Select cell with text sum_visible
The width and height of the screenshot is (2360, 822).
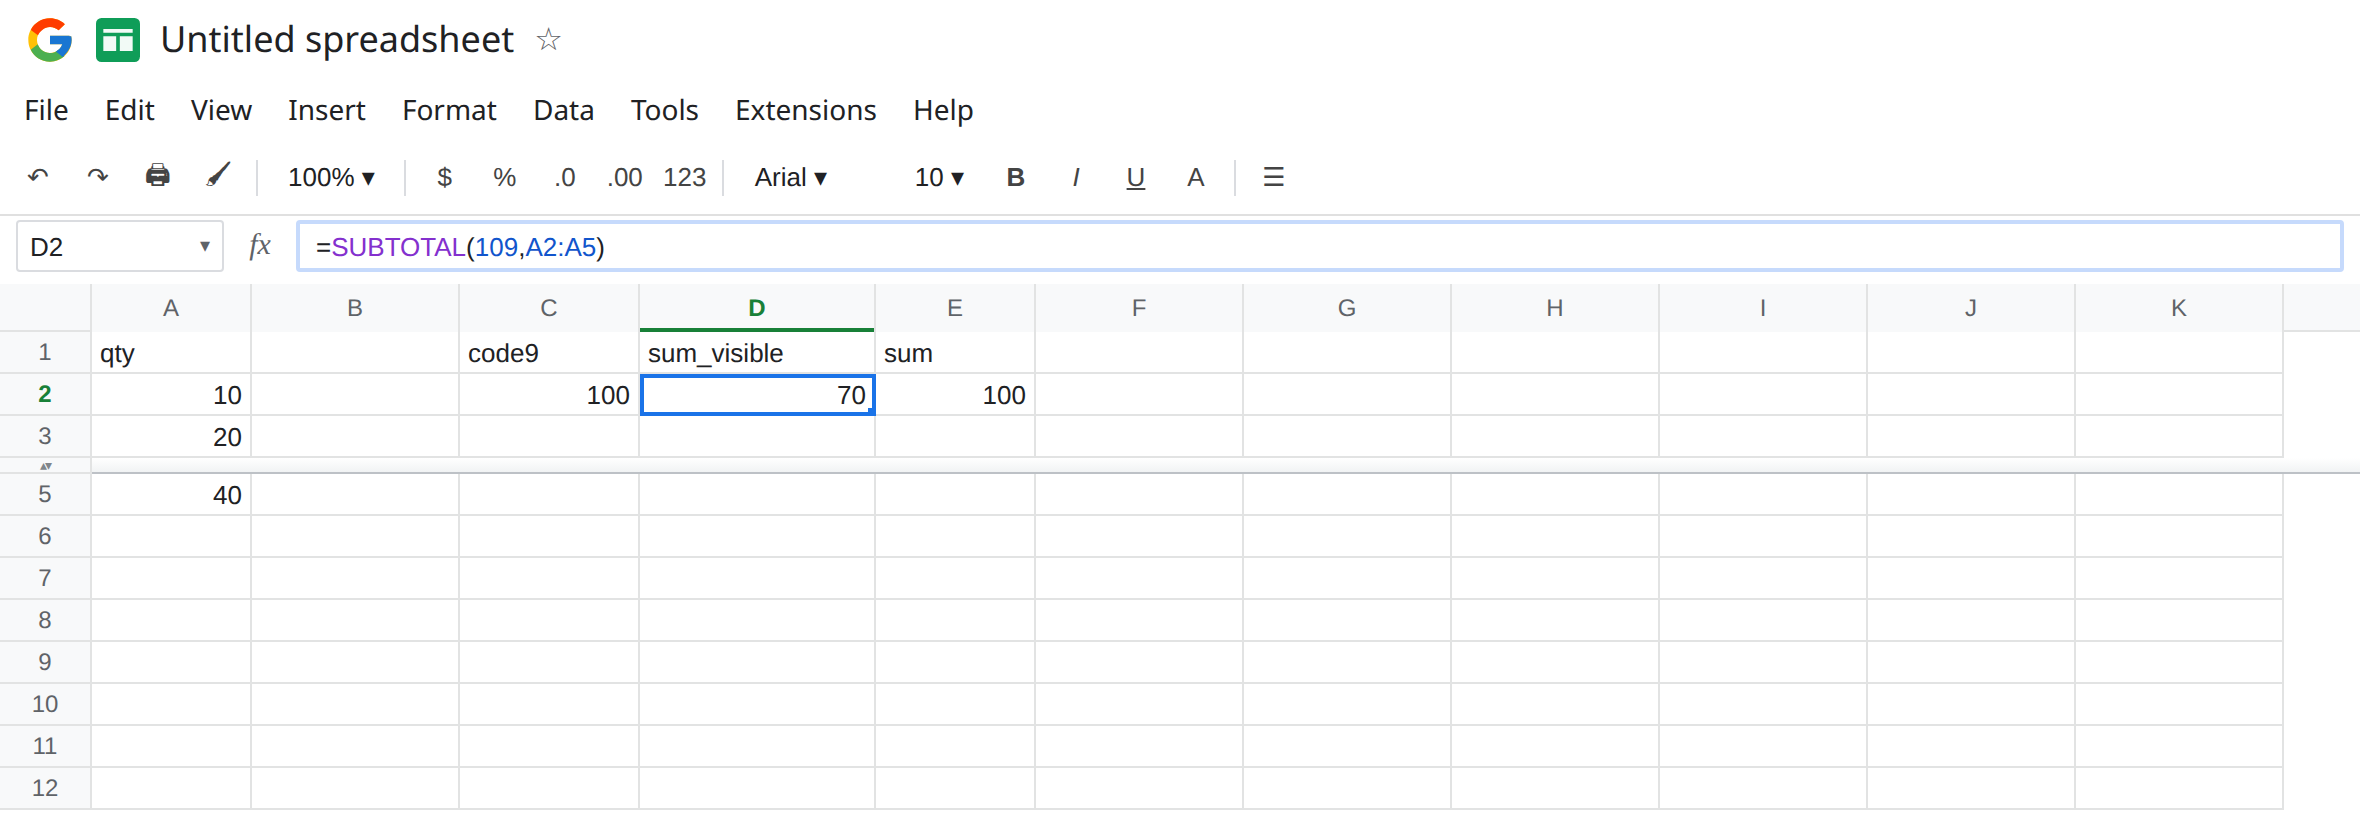tap(757, 353)
